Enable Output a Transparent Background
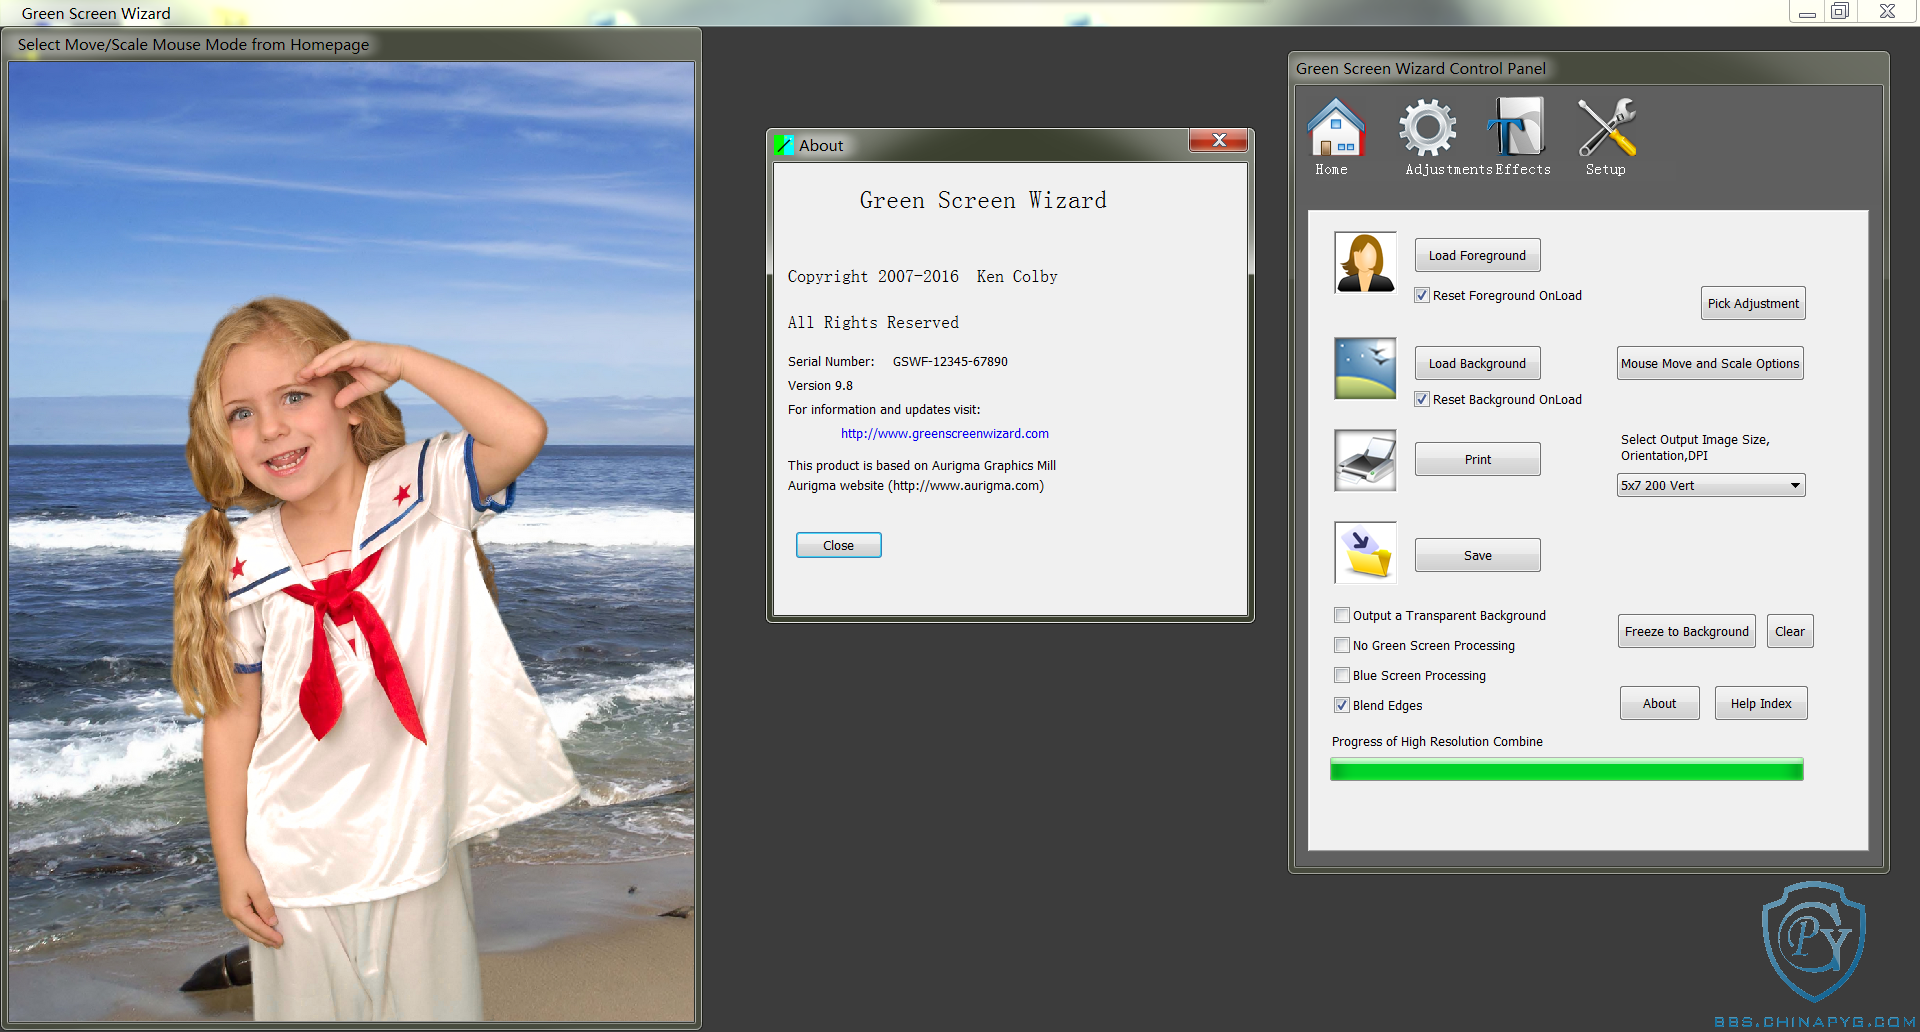The image size is (1920, 1032). (1342, 615)
